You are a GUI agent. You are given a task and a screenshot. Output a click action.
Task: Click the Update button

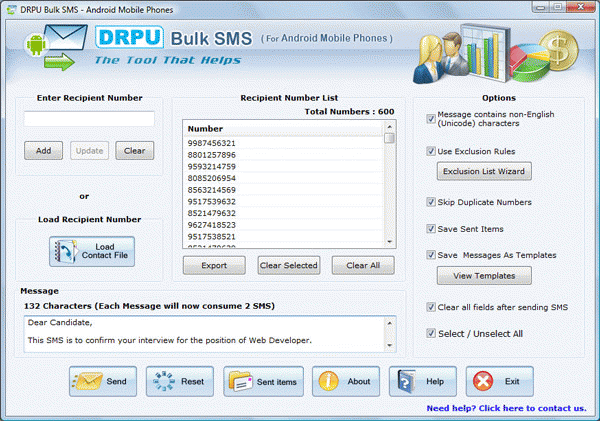pos(89,150)
